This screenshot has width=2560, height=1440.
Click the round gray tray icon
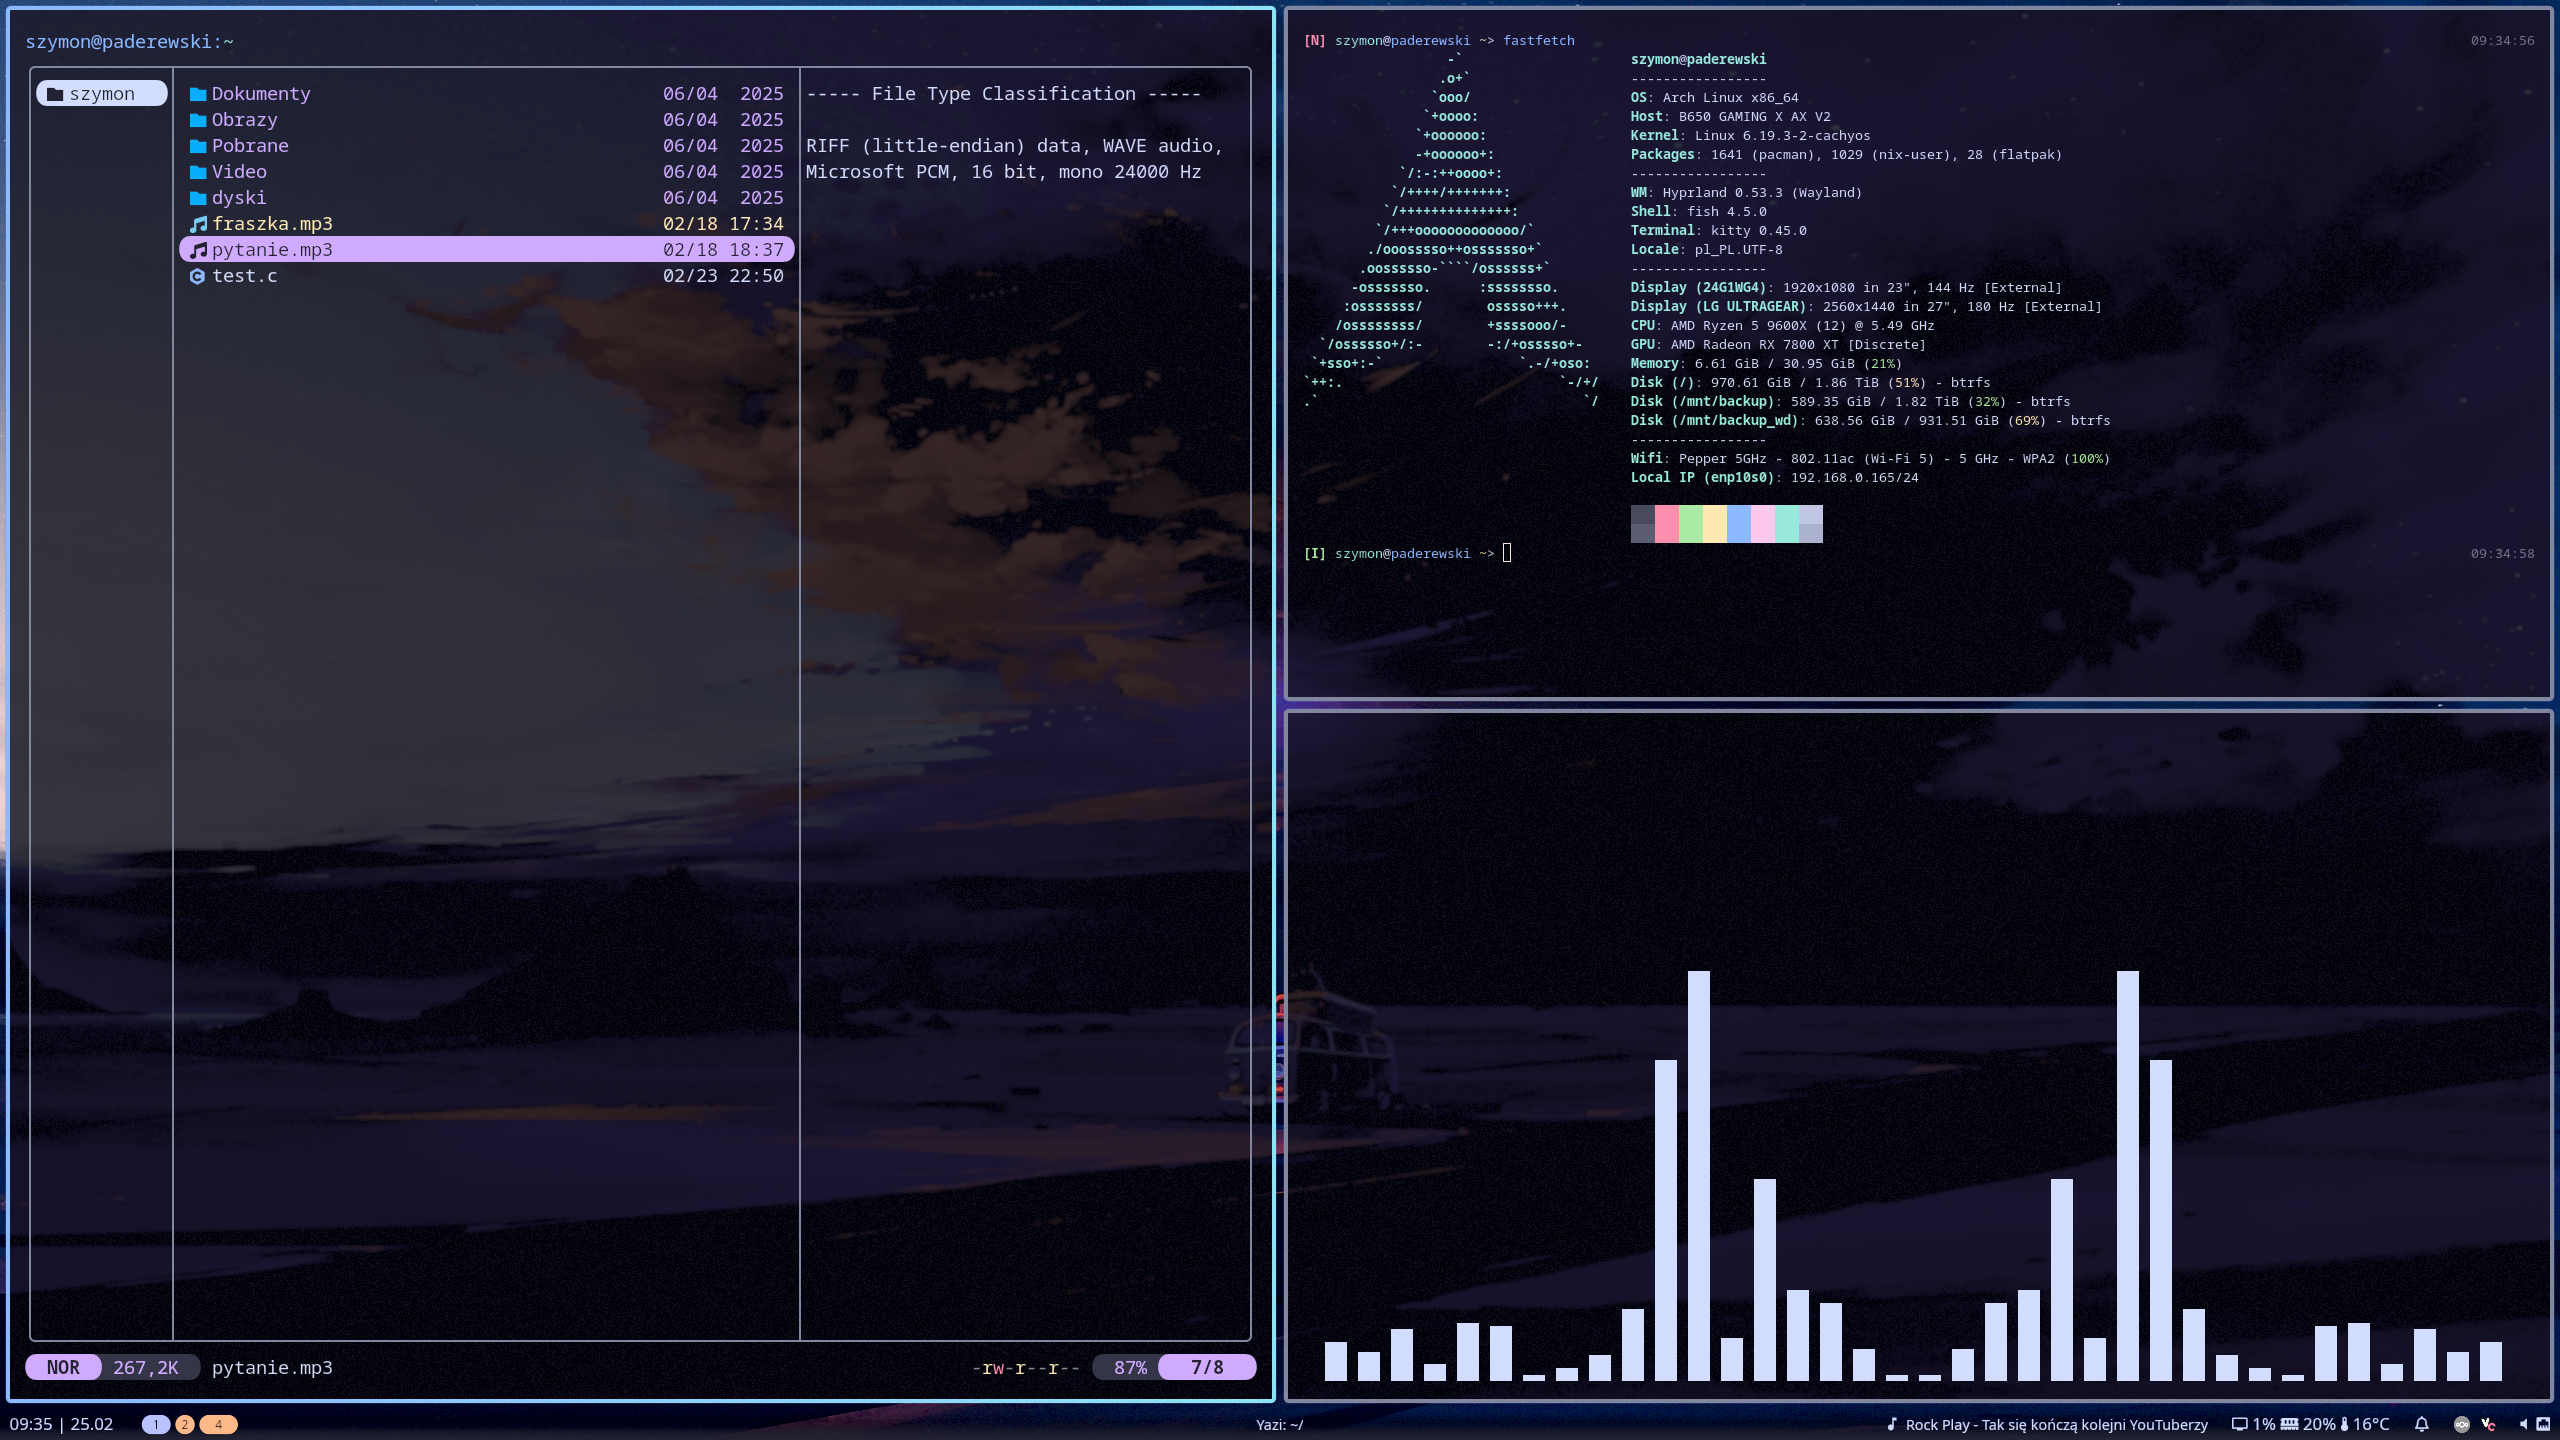[2462, 1424]
